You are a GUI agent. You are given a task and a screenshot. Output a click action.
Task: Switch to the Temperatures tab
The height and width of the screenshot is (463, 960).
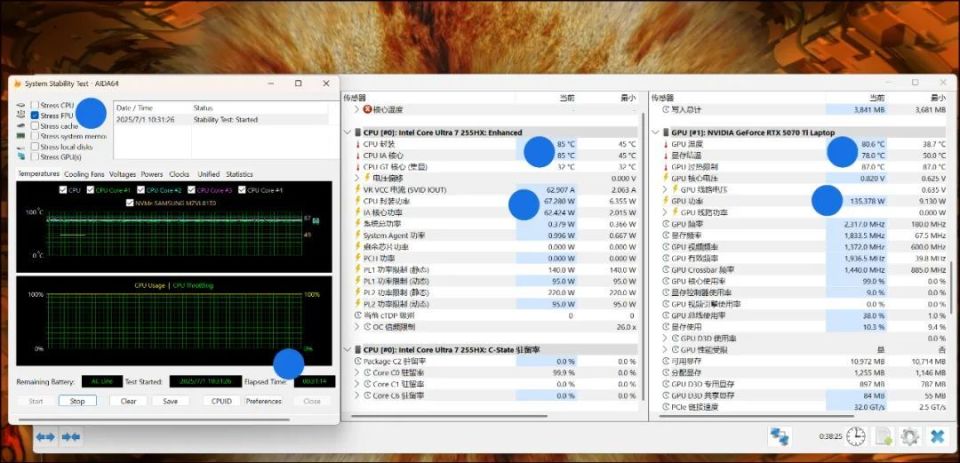(39, 174)
